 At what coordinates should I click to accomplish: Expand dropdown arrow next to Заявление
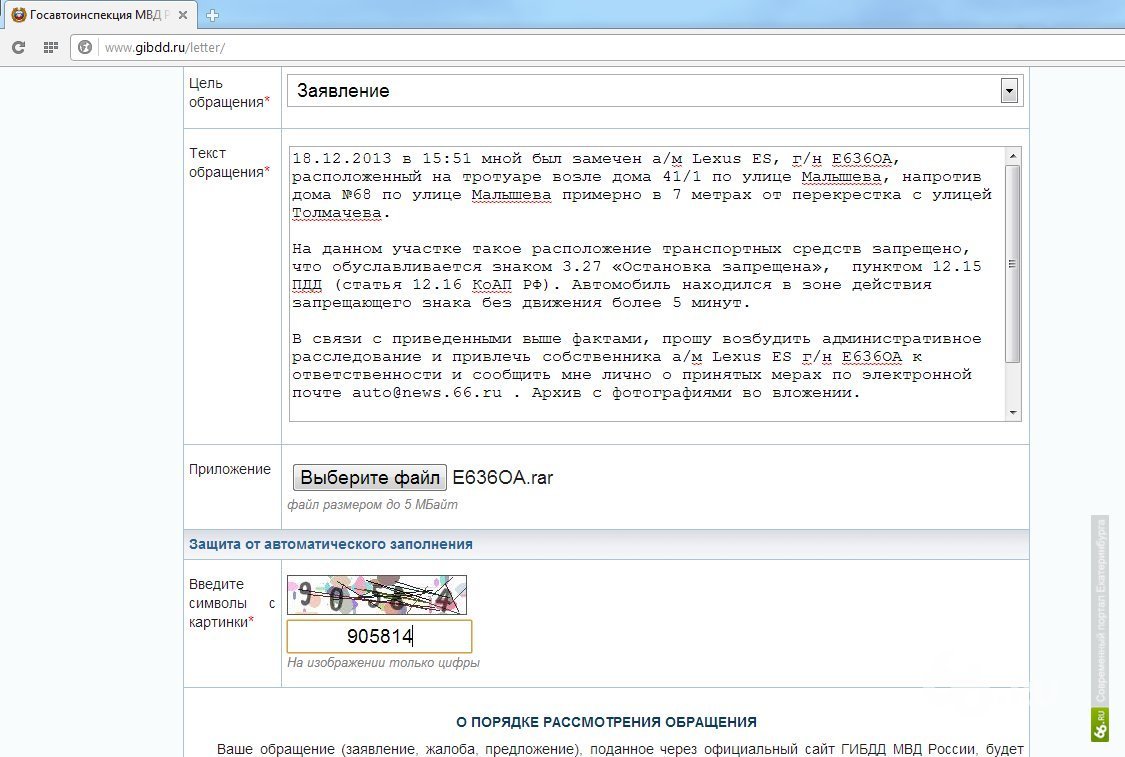1009,91
